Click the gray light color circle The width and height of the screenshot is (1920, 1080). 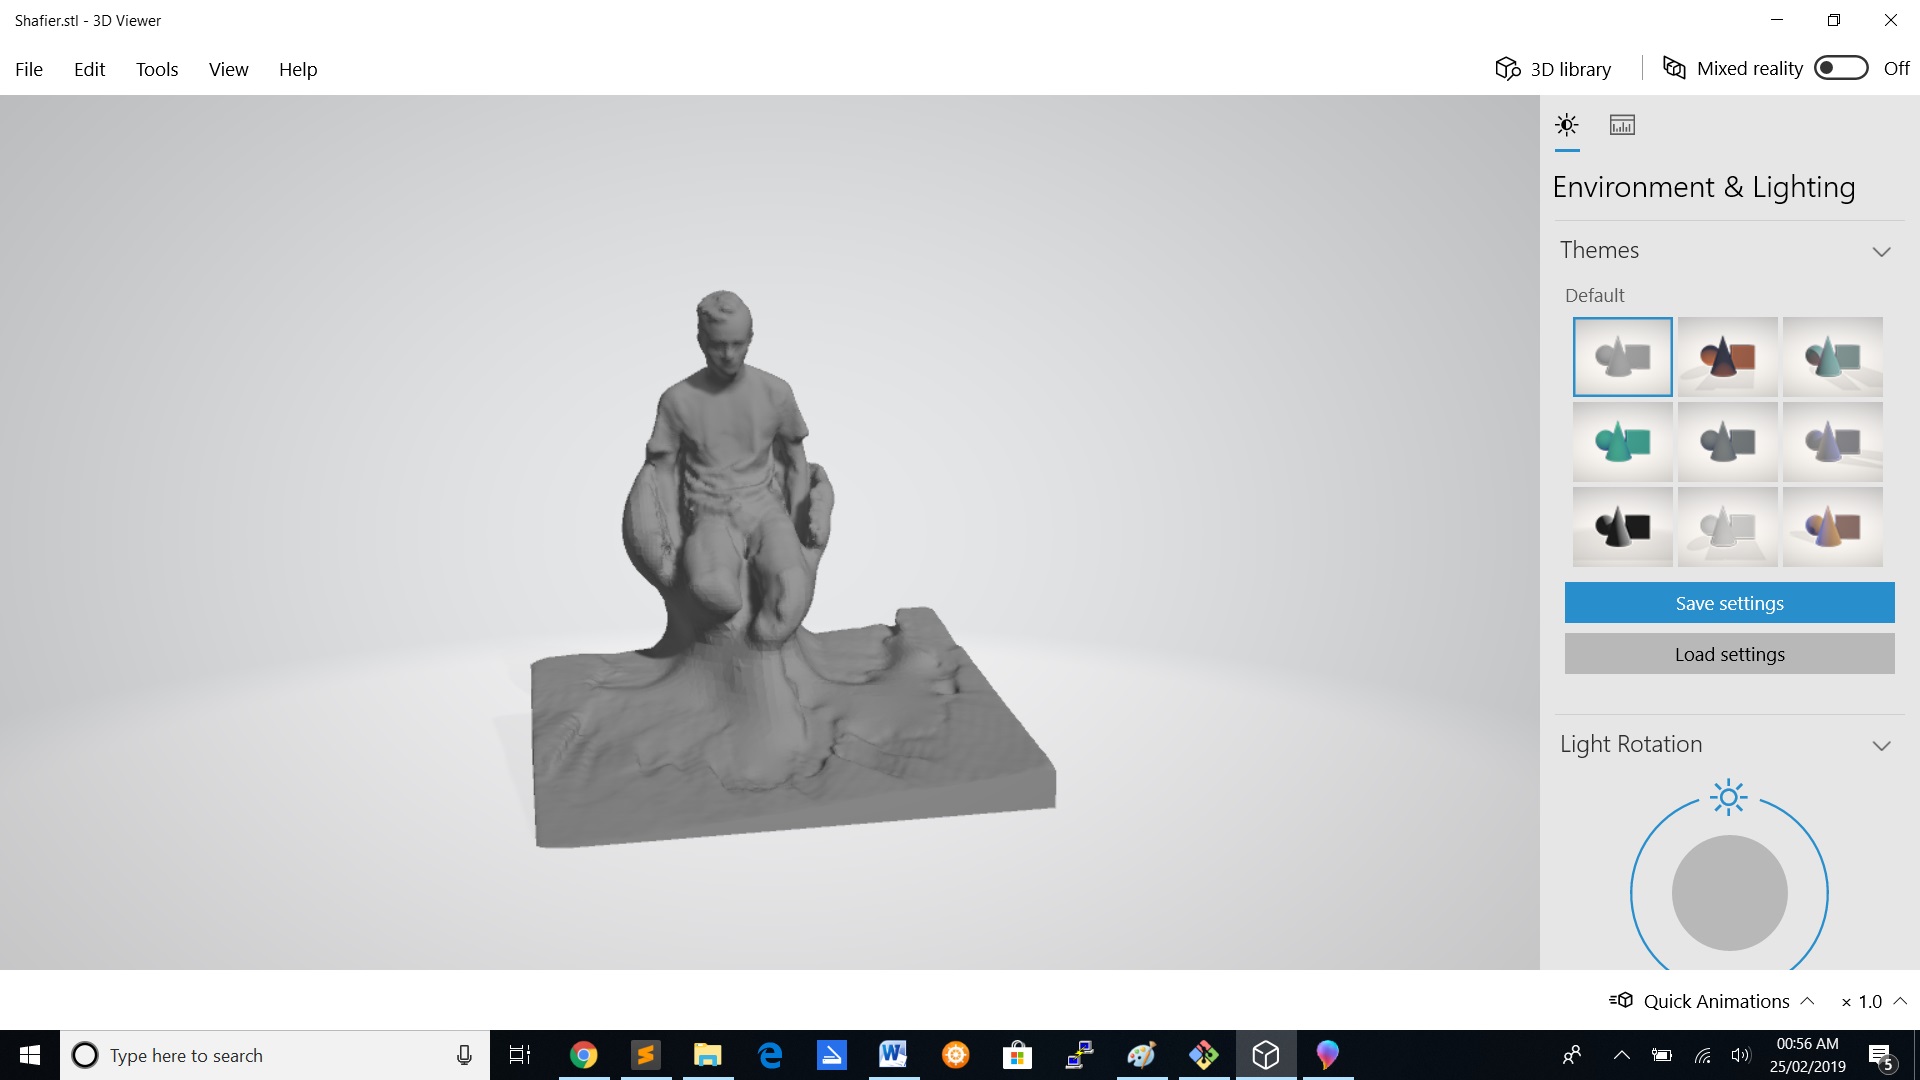click(1729, 893)
